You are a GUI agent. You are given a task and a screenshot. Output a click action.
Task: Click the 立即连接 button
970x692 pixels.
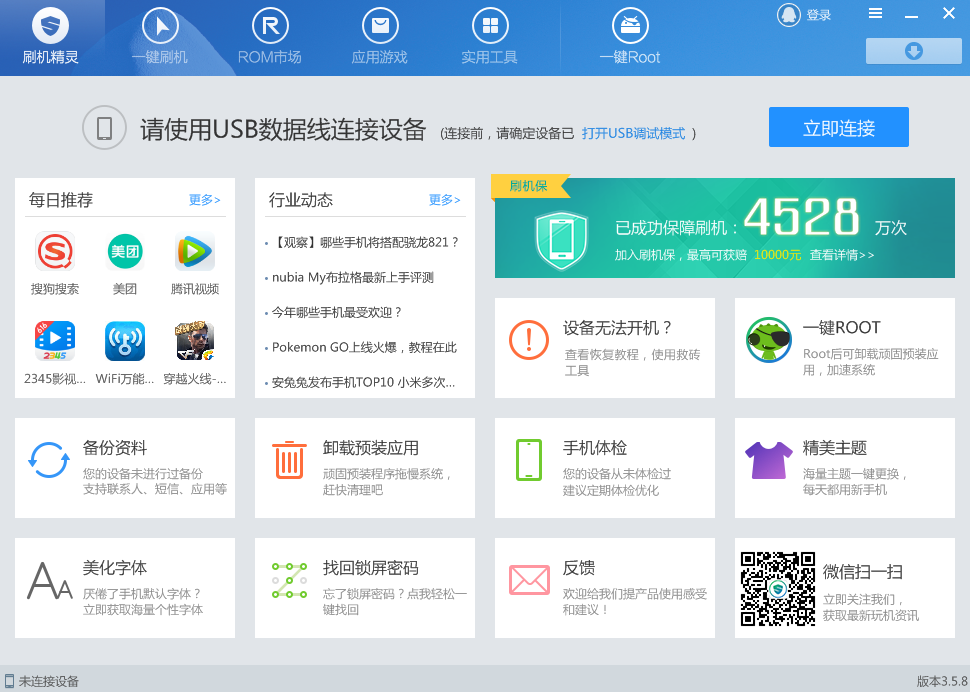point(839,127)
